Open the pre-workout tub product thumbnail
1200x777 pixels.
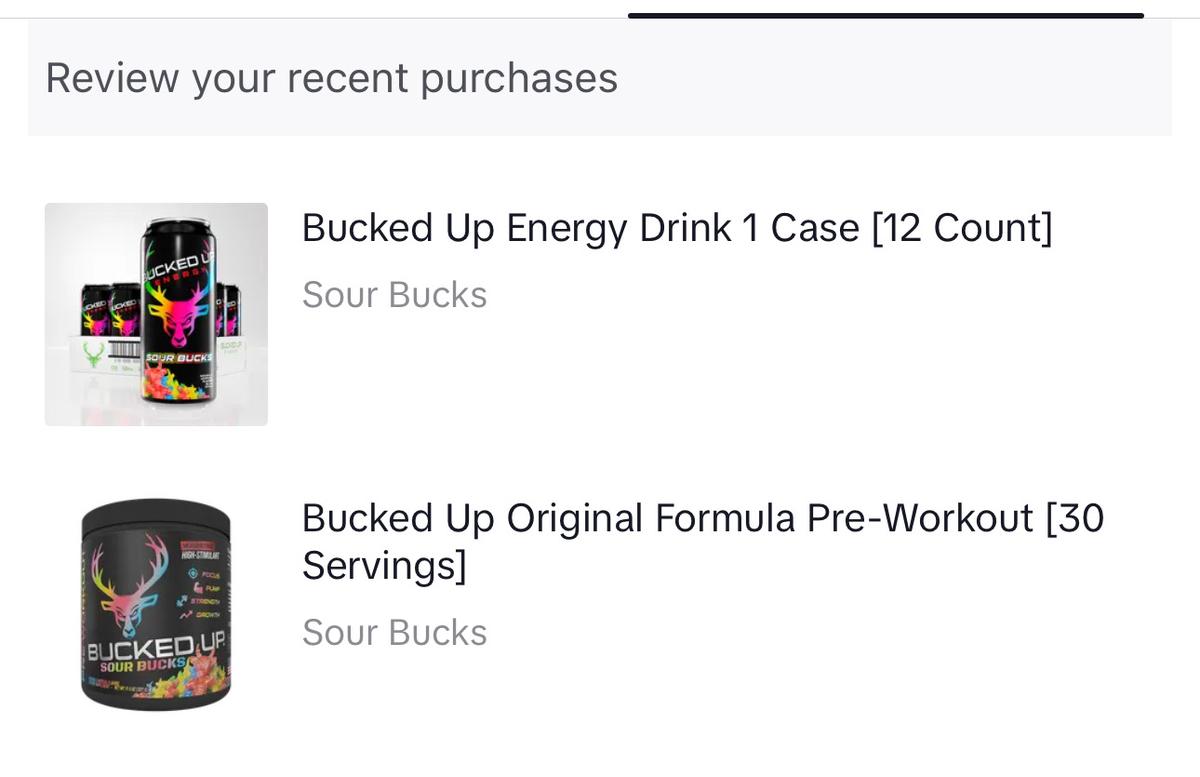coord(156,604)
